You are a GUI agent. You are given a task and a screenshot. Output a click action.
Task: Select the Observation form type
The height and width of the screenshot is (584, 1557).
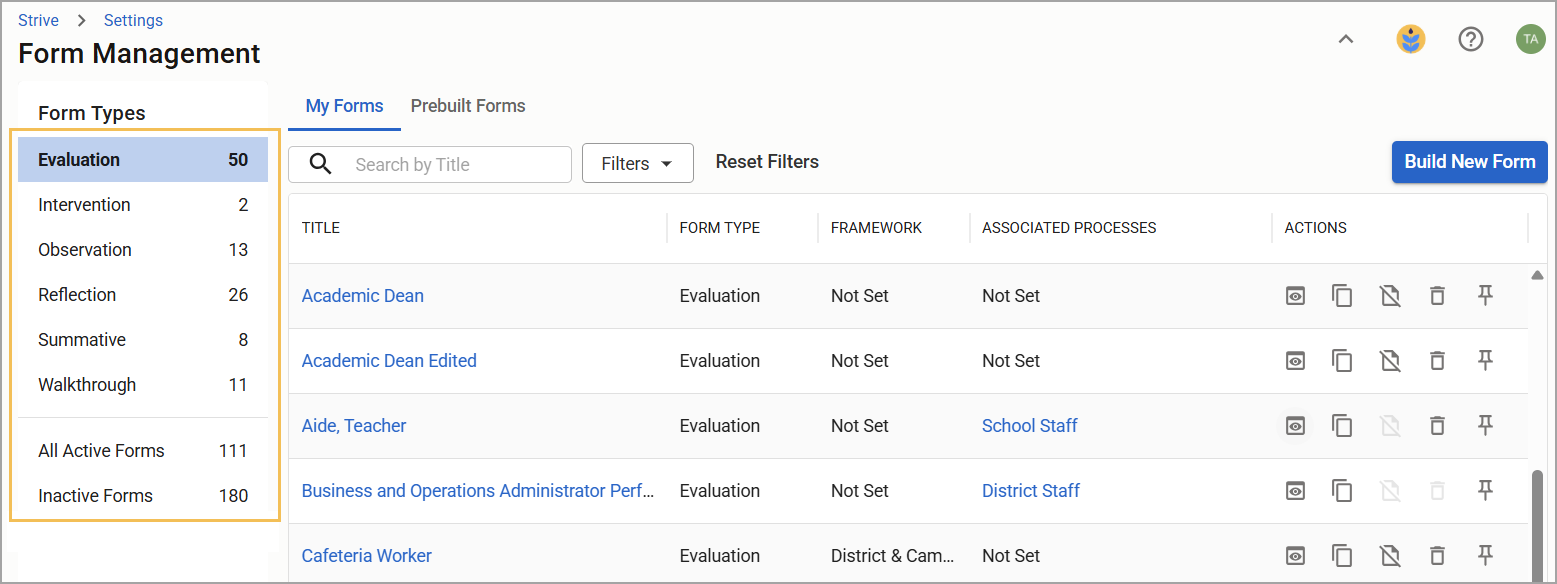pos(143,250)
